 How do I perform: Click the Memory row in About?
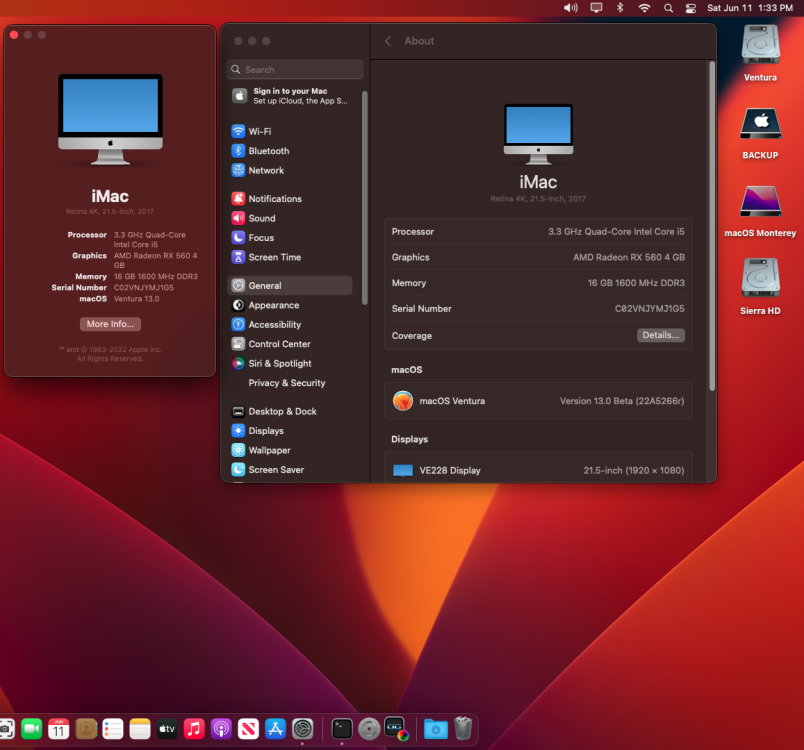pyautogui.click(x=538, y=283)
